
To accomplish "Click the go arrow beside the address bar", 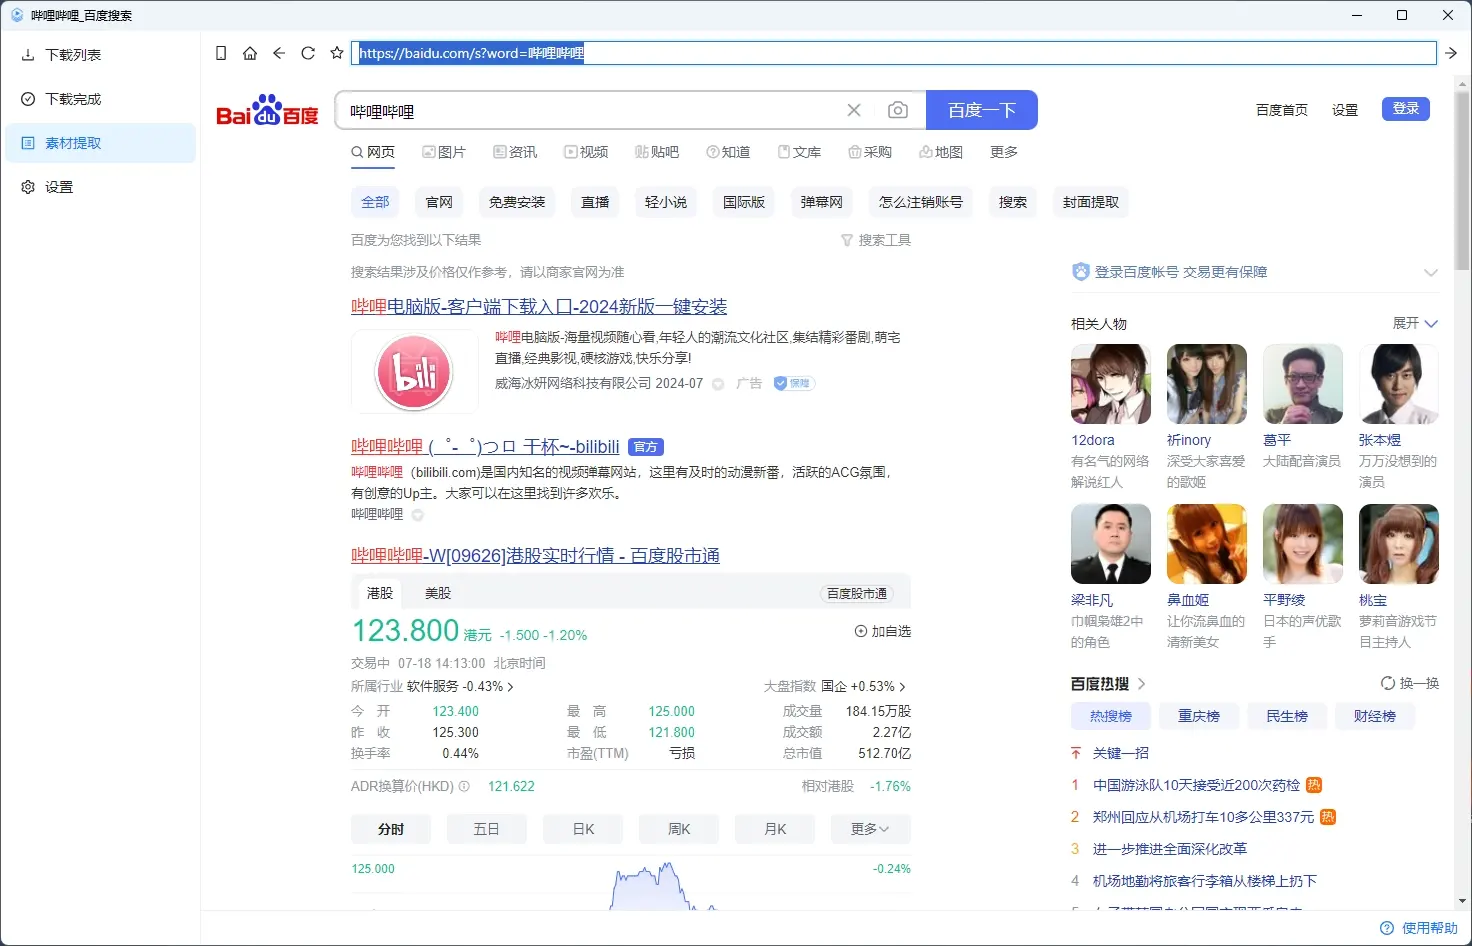I will [1451, 53].
